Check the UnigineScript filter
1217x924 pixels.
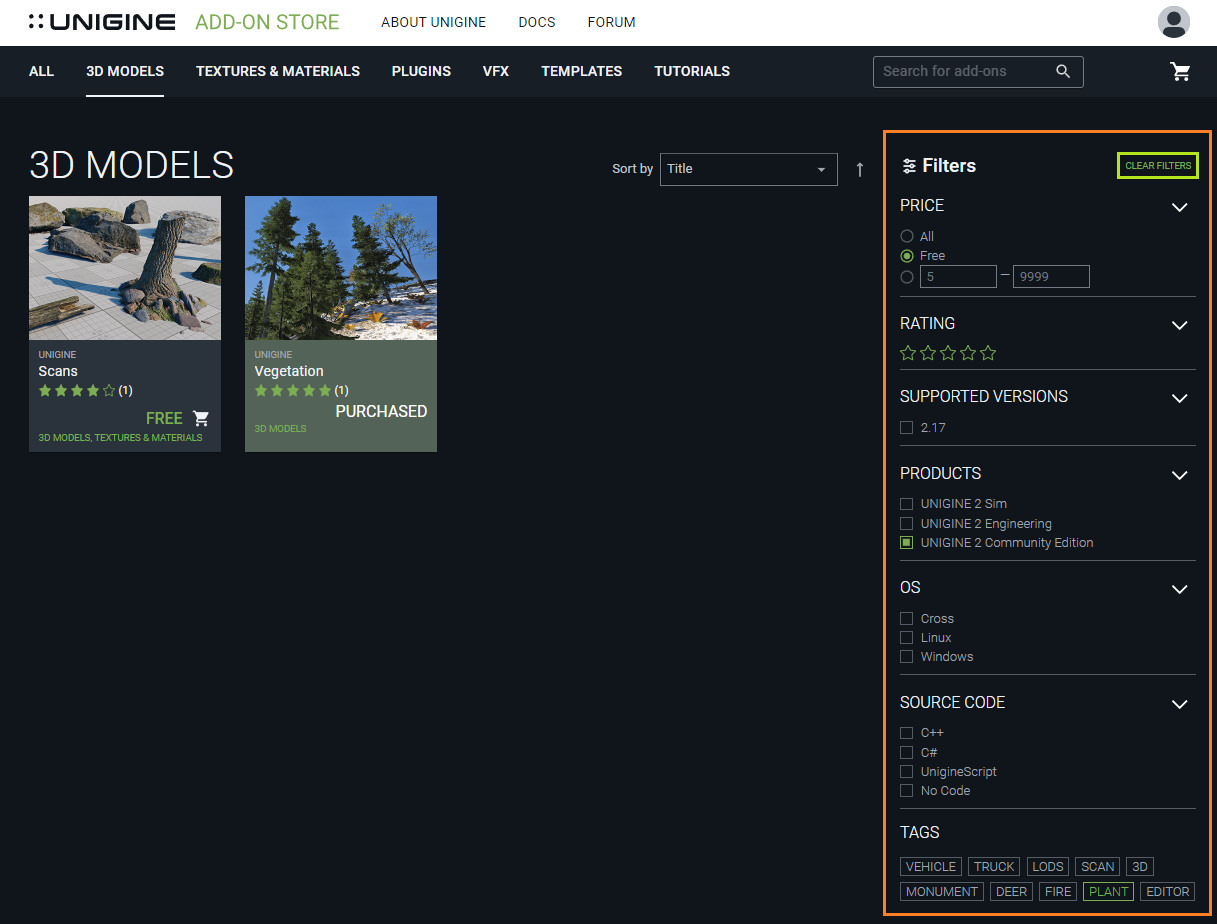(907, 772)
